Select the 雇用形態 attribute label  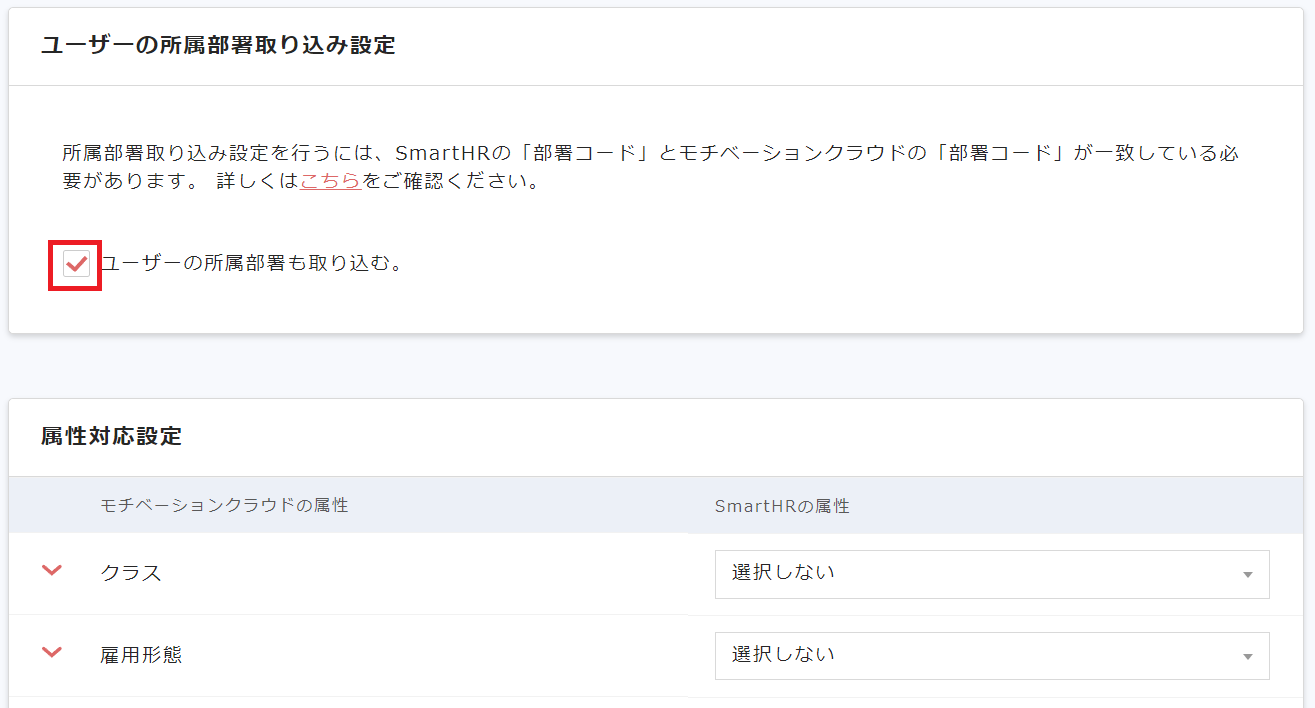coord(141,655)
